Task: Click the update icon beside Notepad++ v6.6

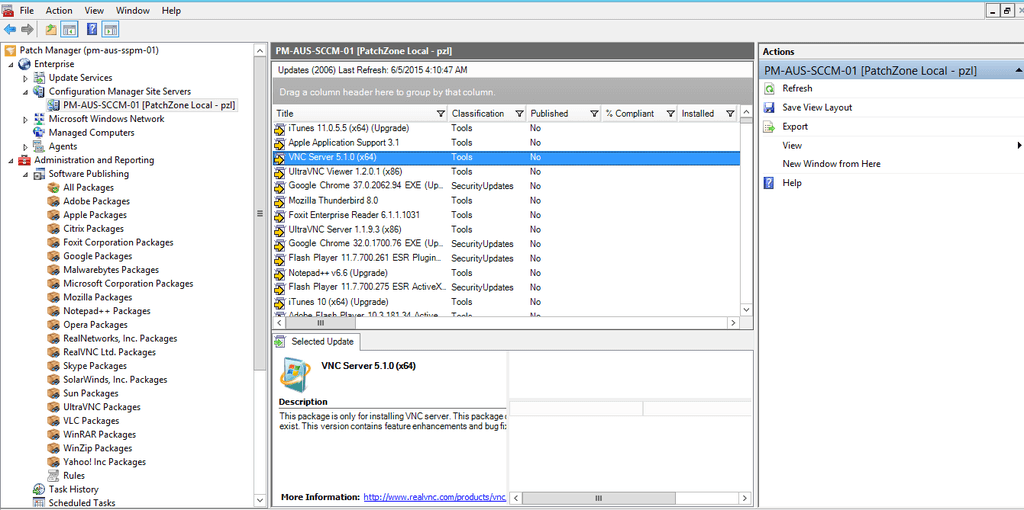Action: pos(280,273)
